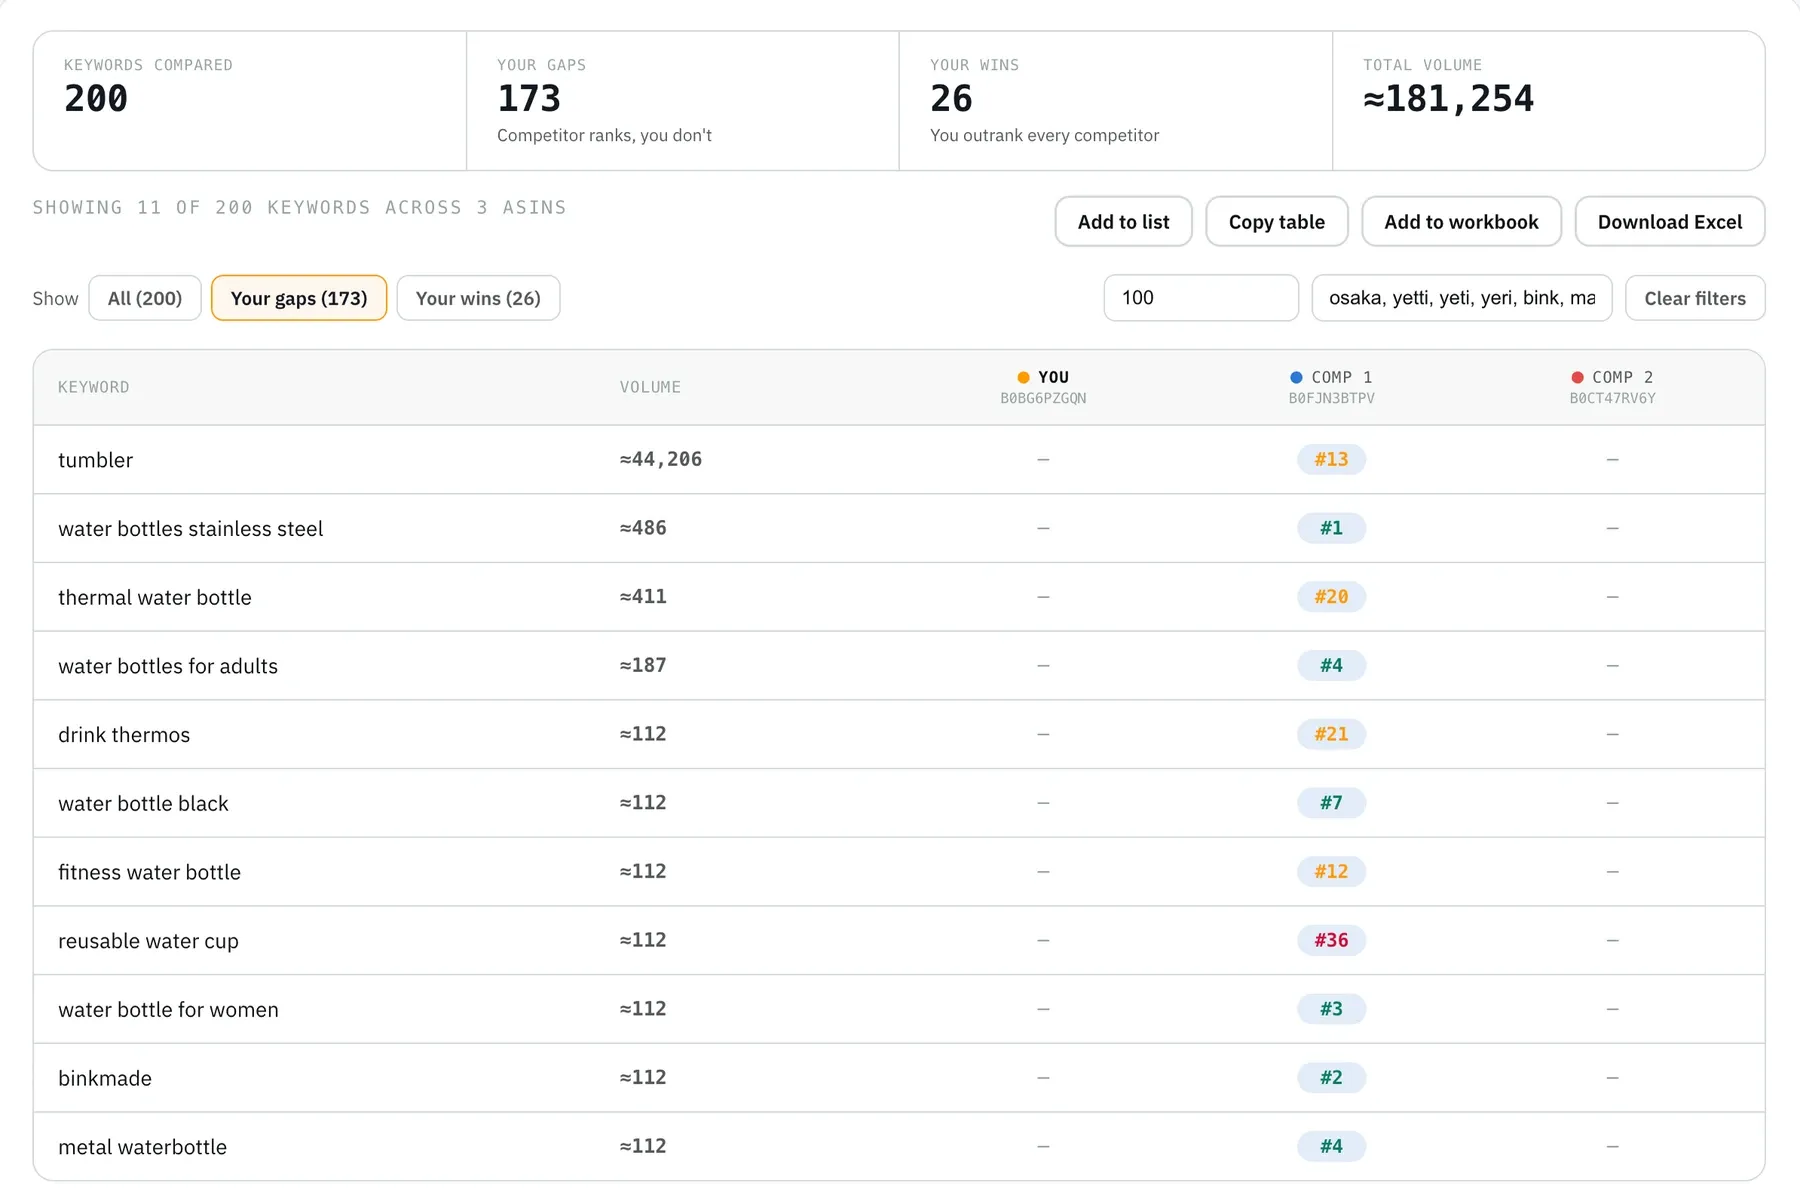Screen dimensions: 1800x1189
Task: Sort by the KEYWORD column header
Action: tap(93, 387)
